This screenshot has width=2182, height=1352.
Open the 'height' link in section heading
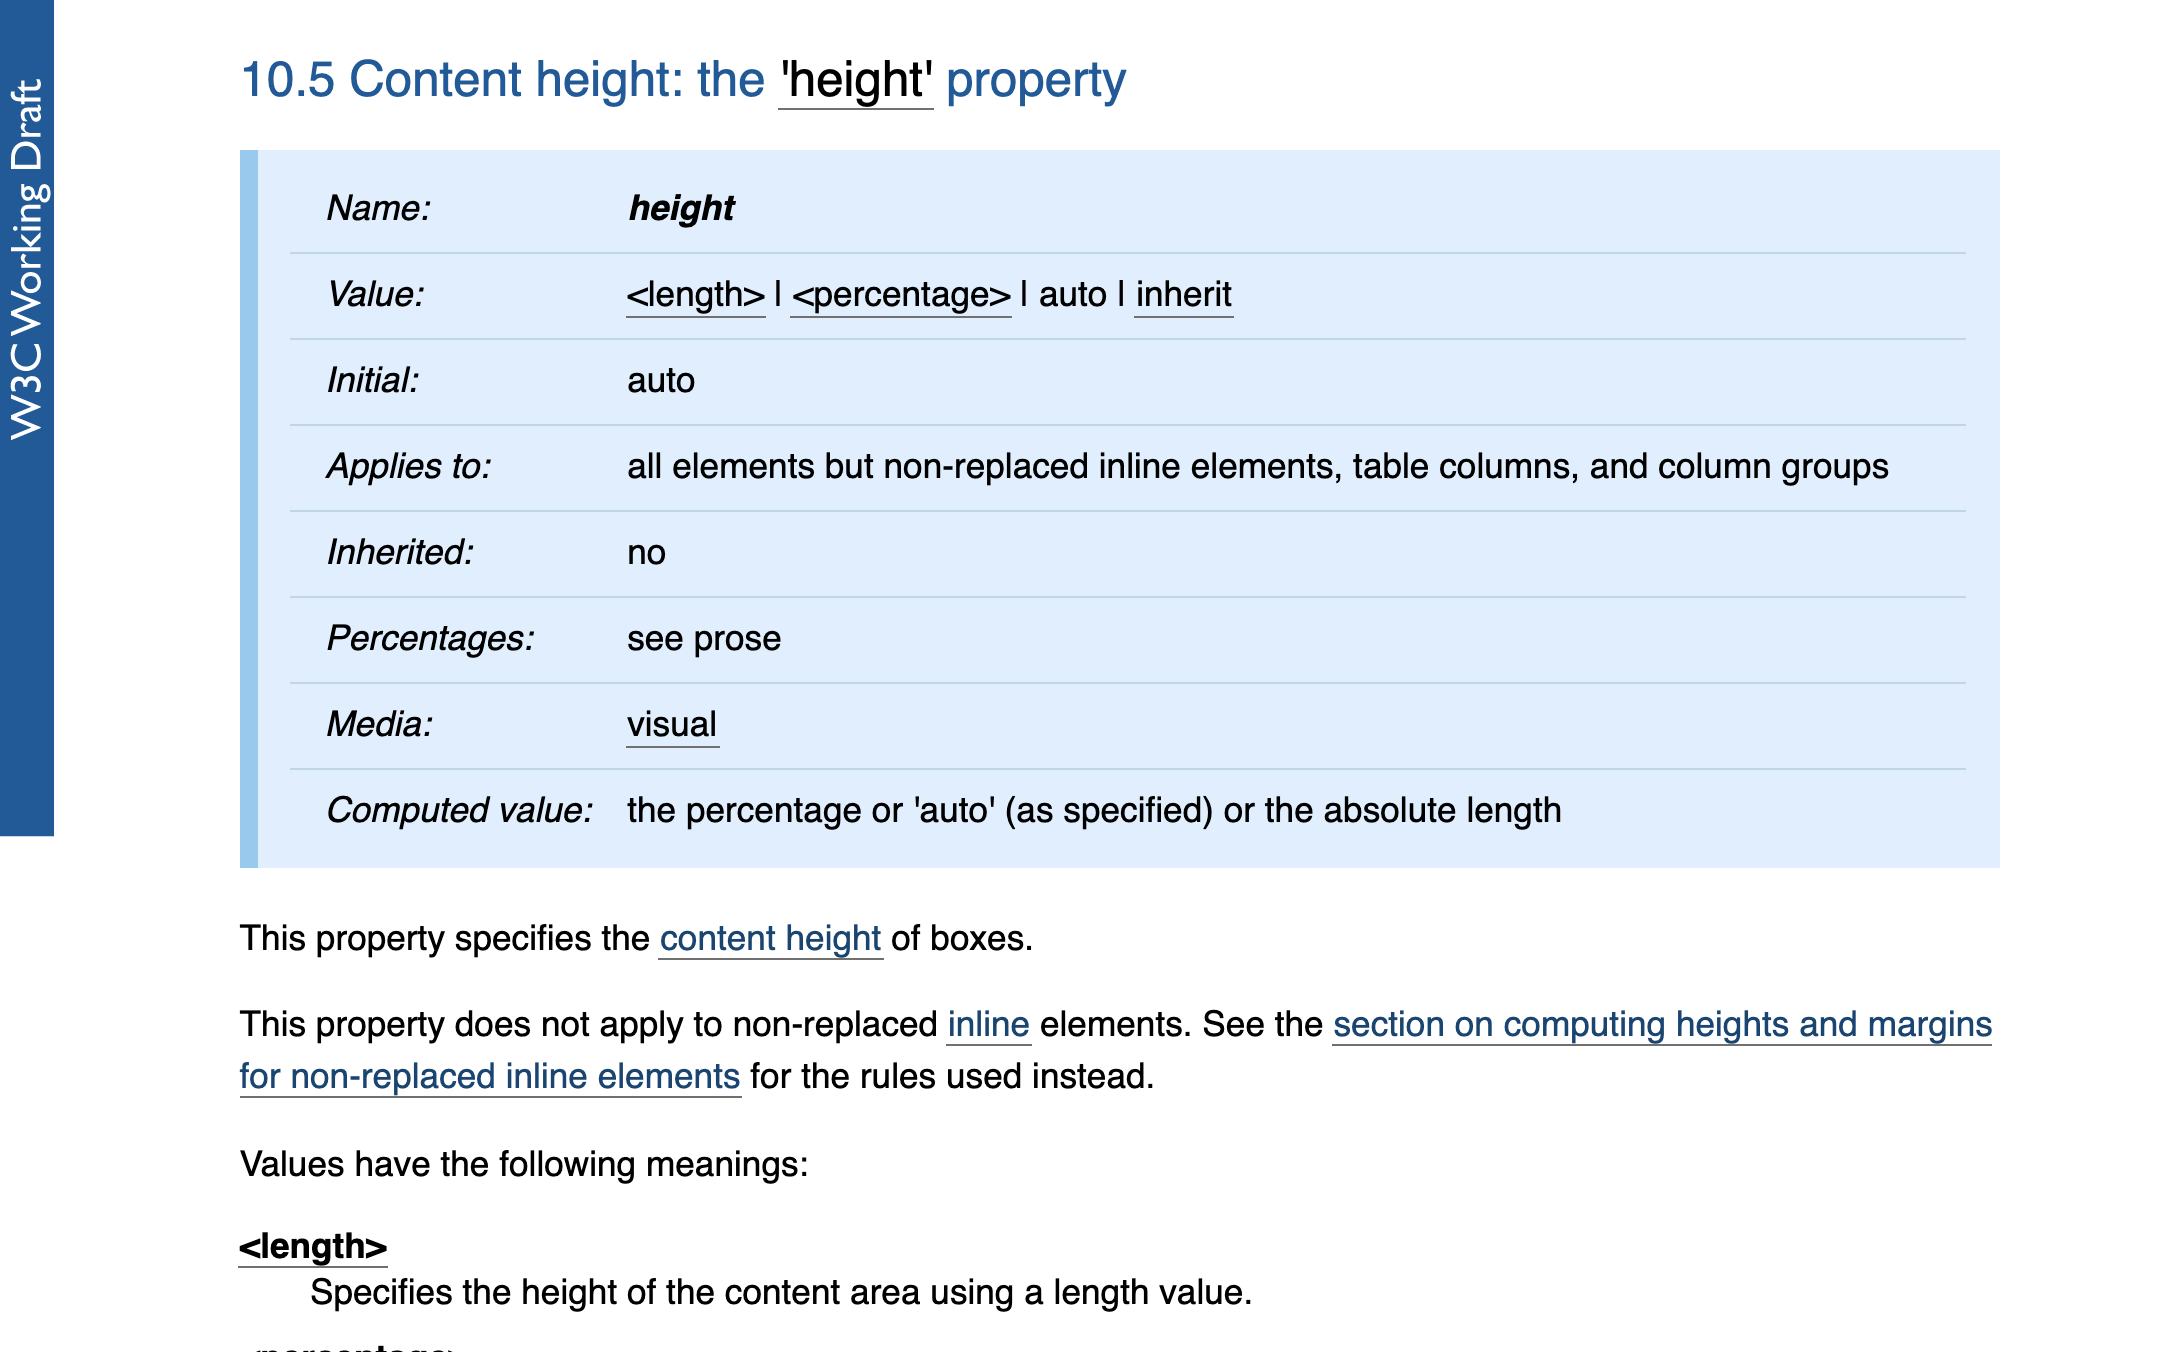pyautogui.click(x=856, y=80)
